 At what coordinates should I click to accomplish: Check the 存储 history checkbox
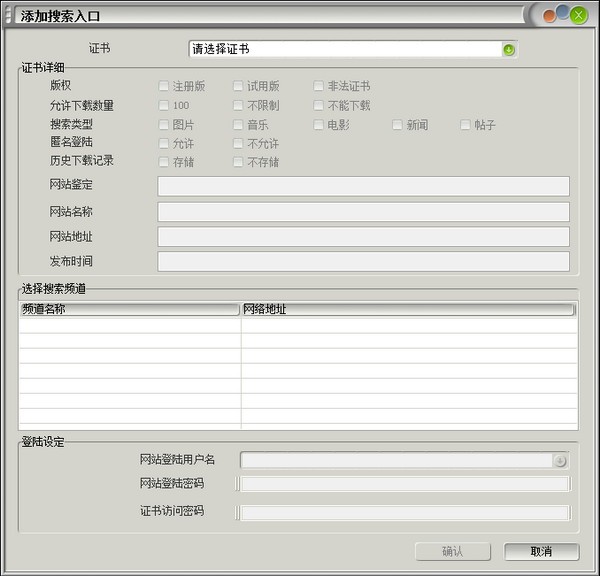click(x=163, y=162)
